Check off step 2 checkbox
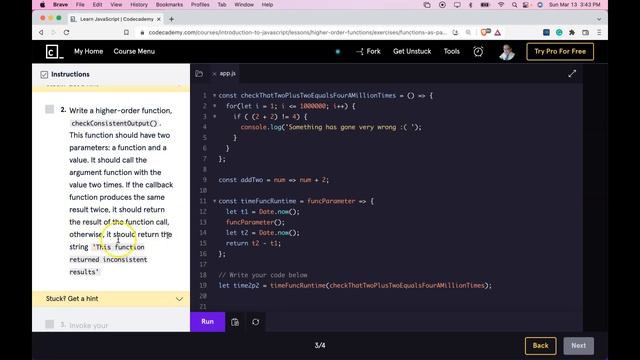The image size is (640, 360). click(x=49, y=109)
